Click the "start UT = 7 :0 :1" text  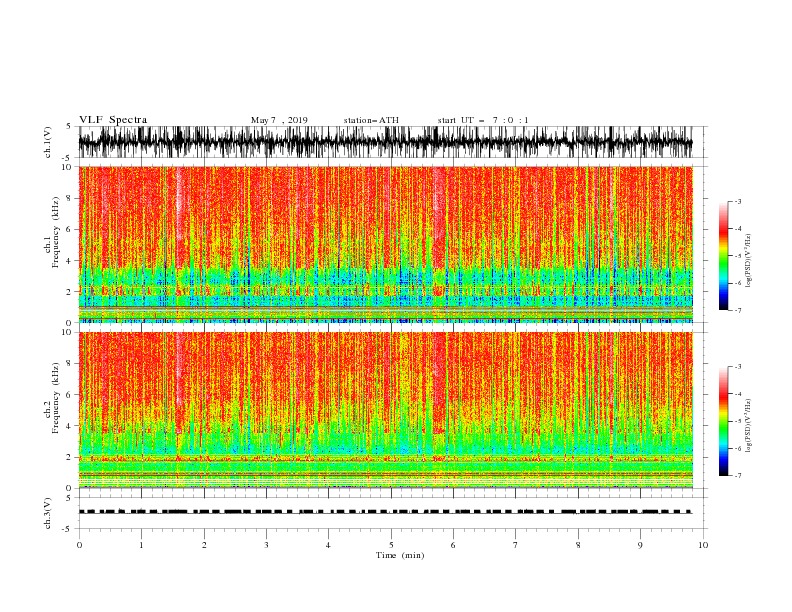[483, 120]
